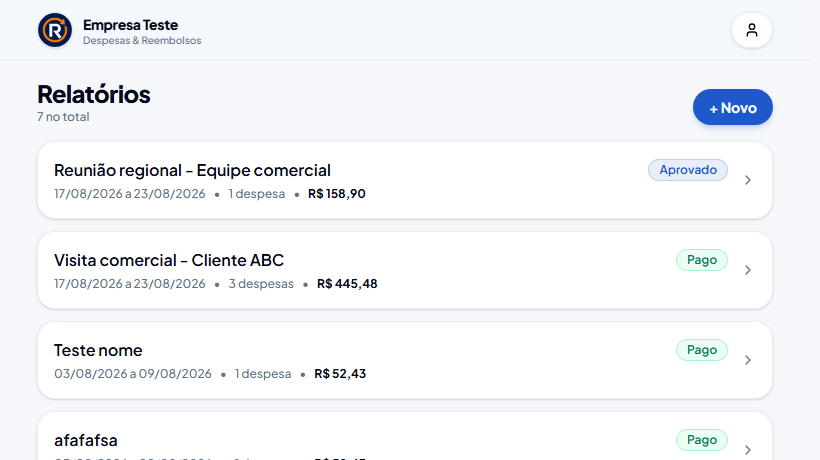The width and height of the screenshot is (820, 460).
Task: Open chevron for Reunião regional report
Action: point(748,180)
